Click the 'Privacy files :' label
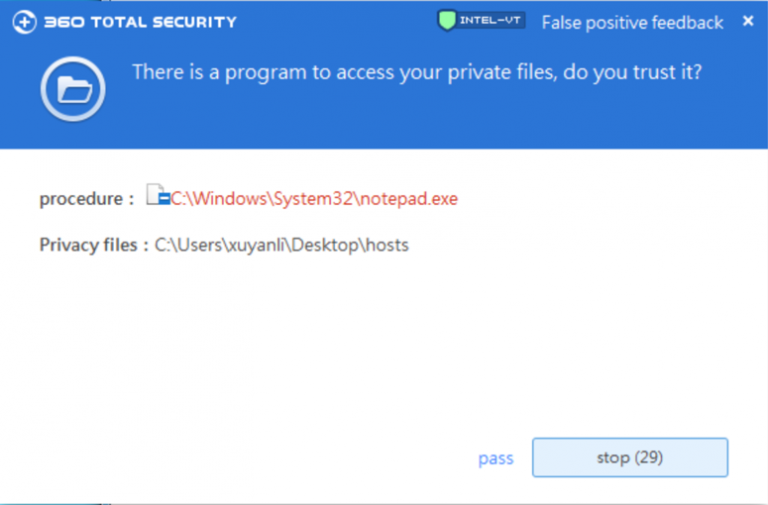Image resolution: width=768 pixels, height=505 pixels. [94, 245]
